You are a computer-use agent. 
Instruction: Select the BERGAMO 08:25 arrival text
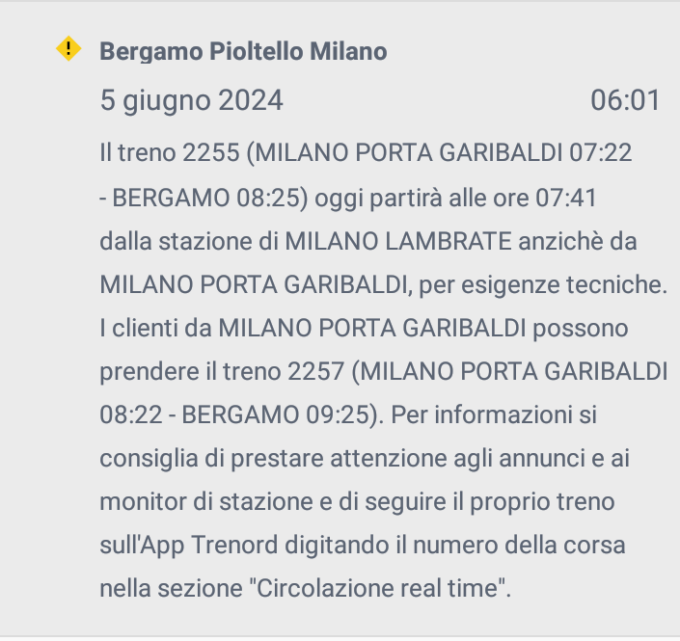(x=207, y=198)
